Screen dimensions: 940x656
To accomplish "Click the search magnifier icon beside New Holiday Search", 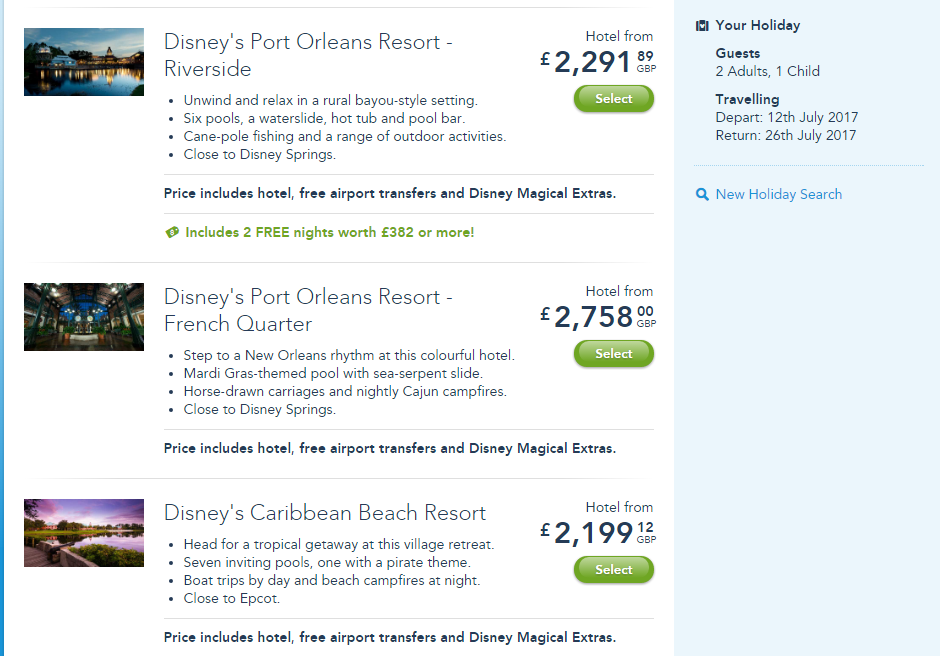I will [702, 195].
